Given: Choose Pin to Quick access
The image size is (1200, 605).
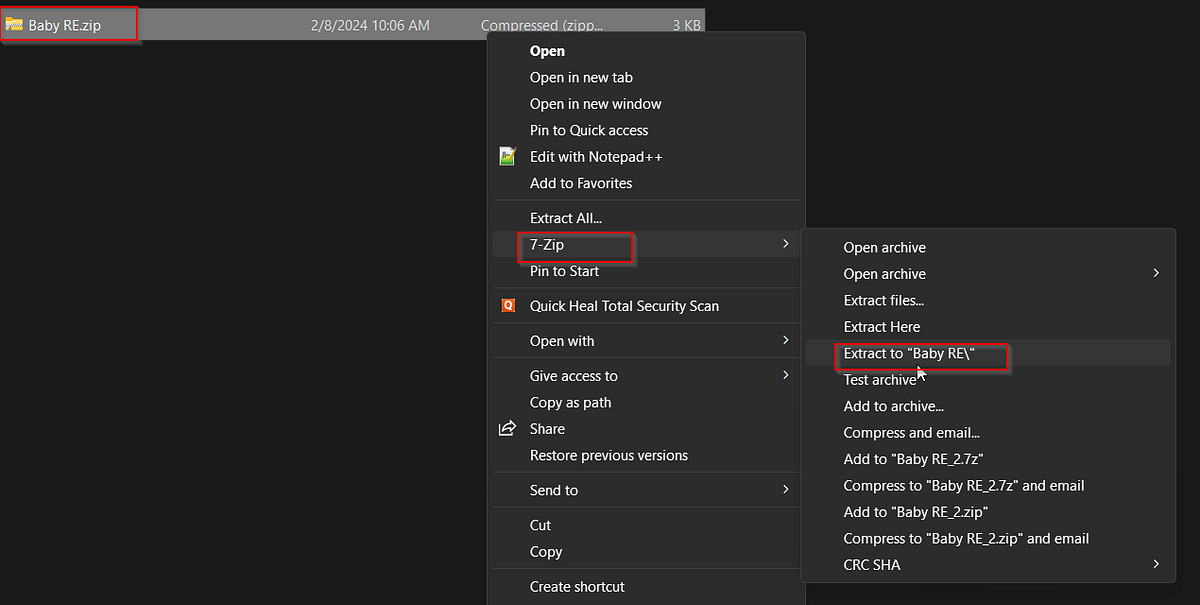Looking at the screenshot, I should 589,130.
